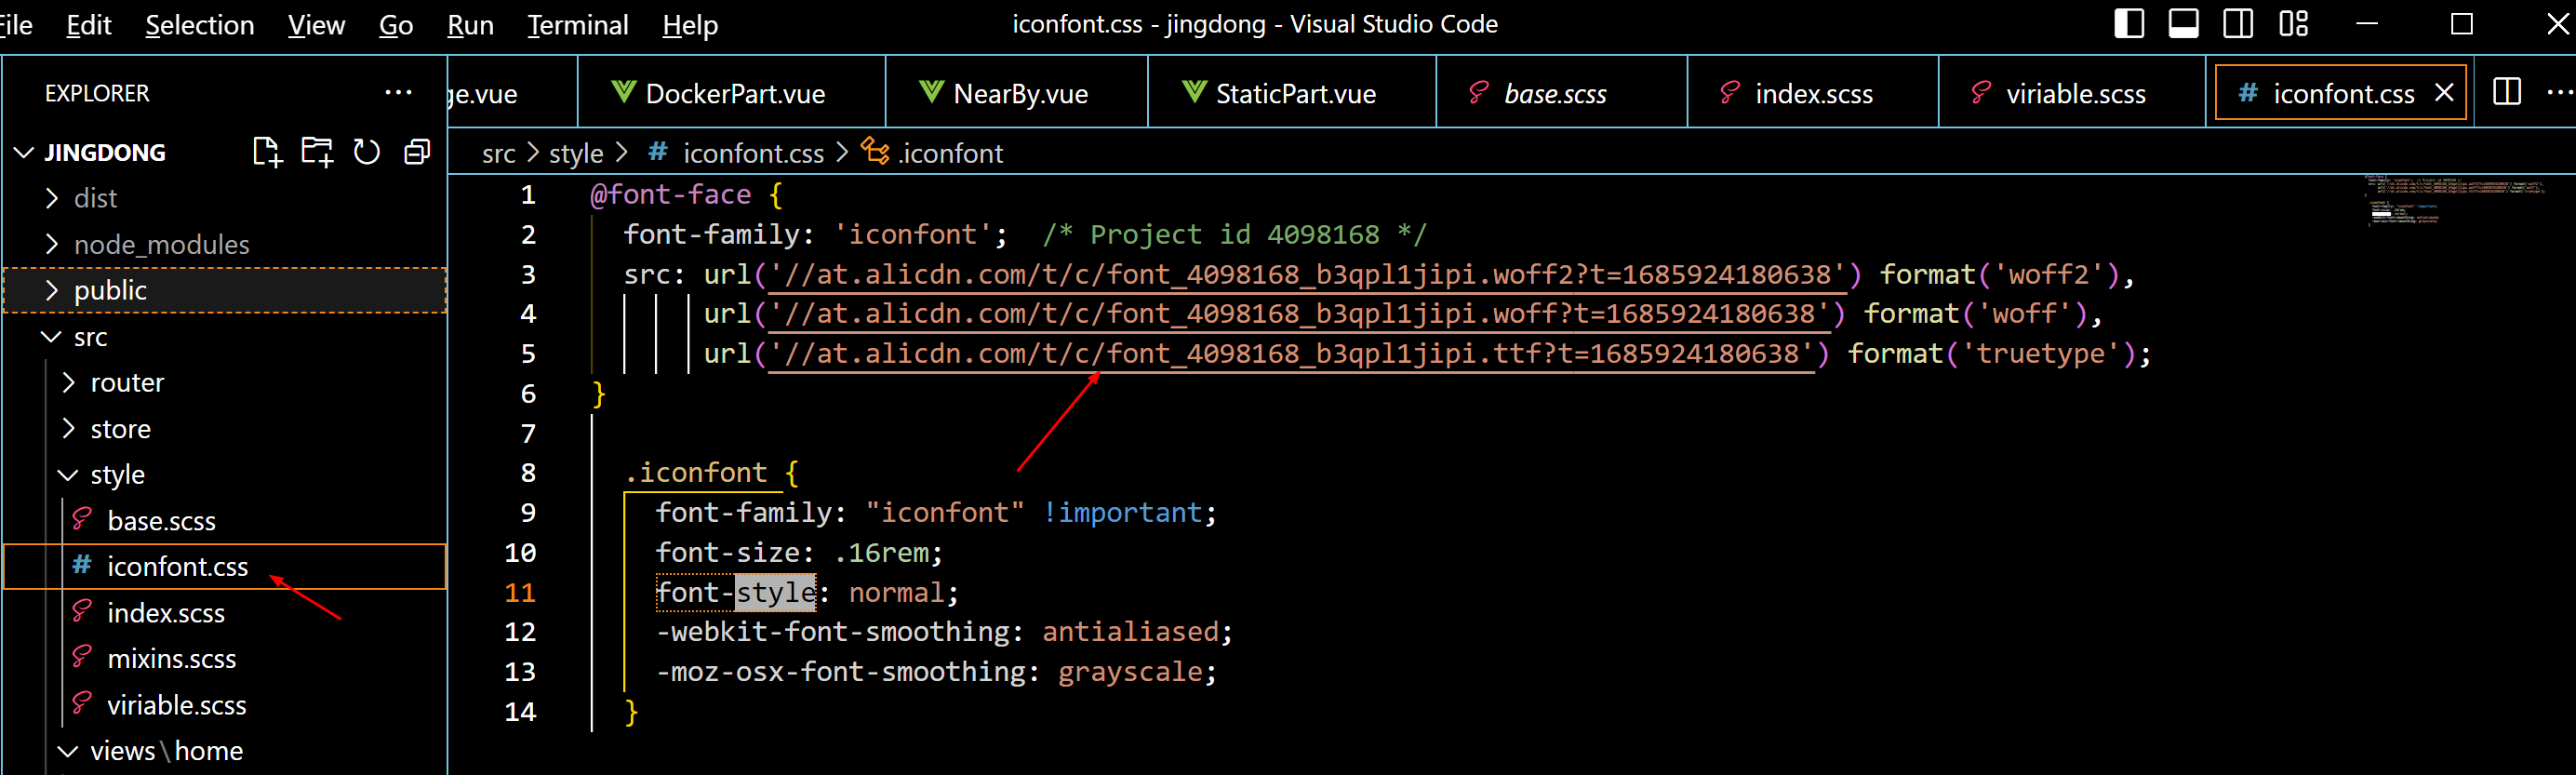Click the Sass icon next to mixins.scss
Image resolution: width=2576 pixels, height=775 pixels.
pyautogui.click(x=82, y=658)
